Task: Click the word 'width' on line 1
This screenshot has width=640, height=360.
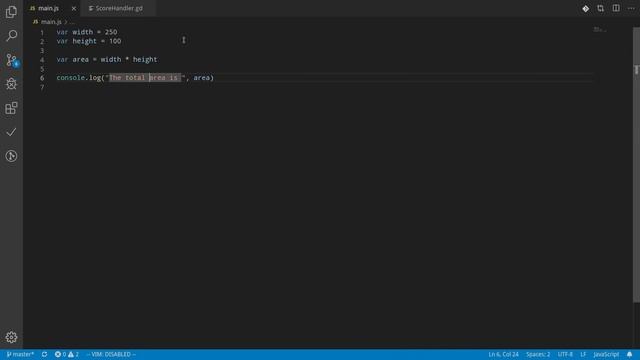Action: 82,32
